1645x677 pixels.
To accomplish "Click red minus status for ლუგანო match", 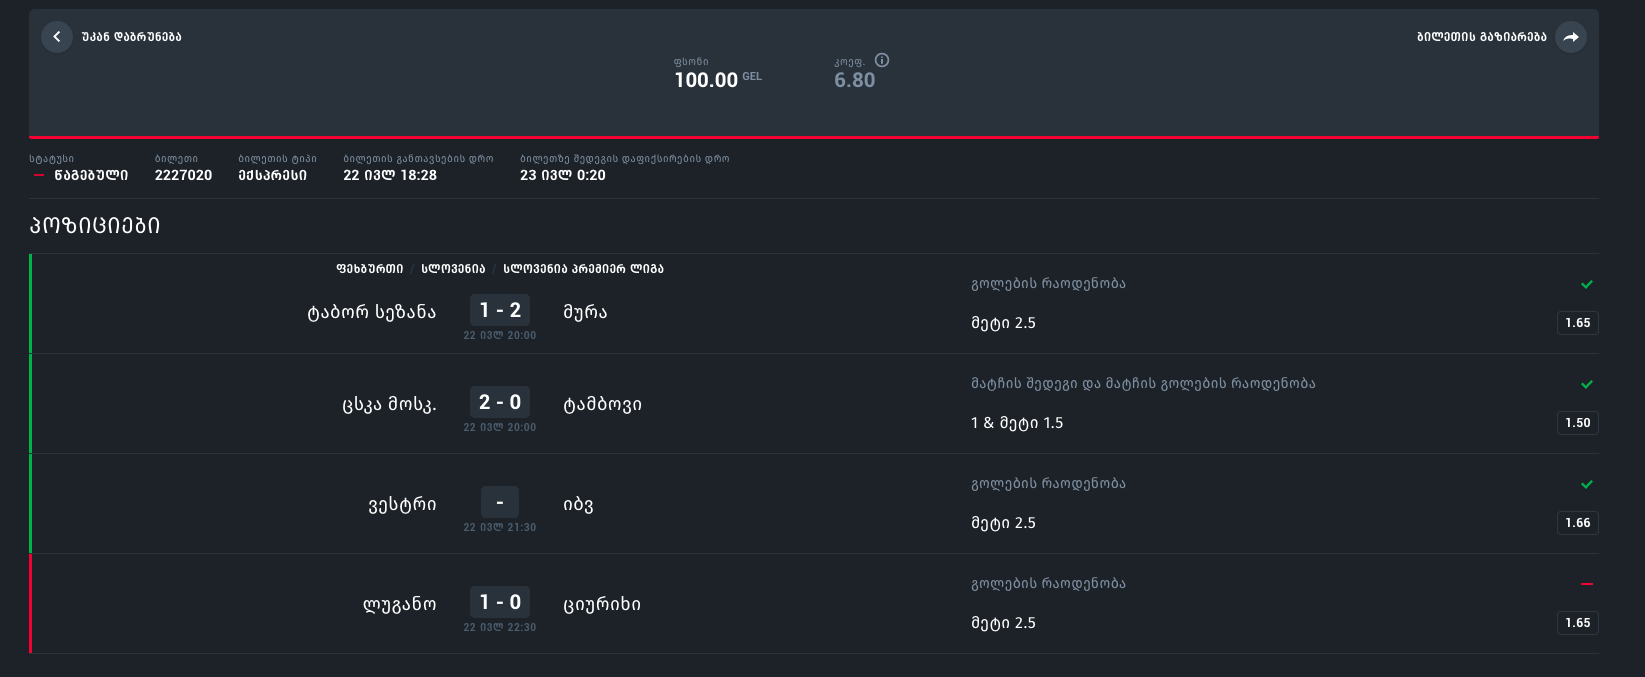I will point(1587,584).
